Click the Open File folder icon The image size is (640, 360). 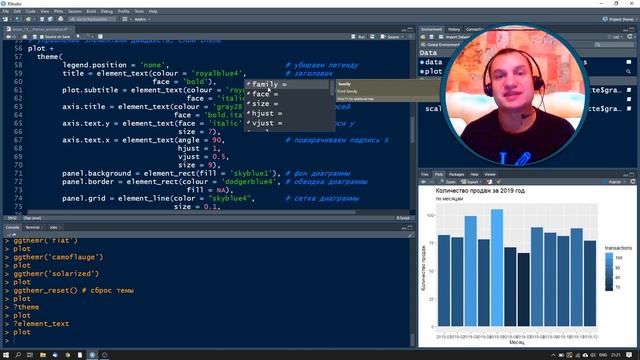(28, 19)
